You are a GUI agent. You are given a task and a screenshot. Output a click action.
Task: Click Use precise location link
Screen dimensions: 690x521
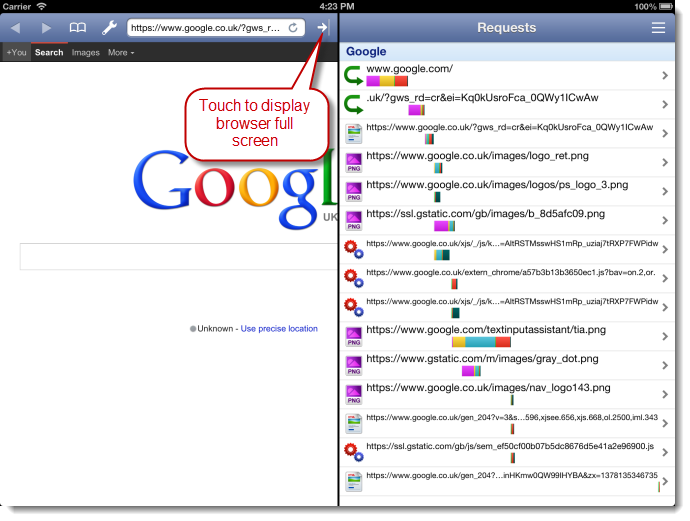tap(279, 329)
